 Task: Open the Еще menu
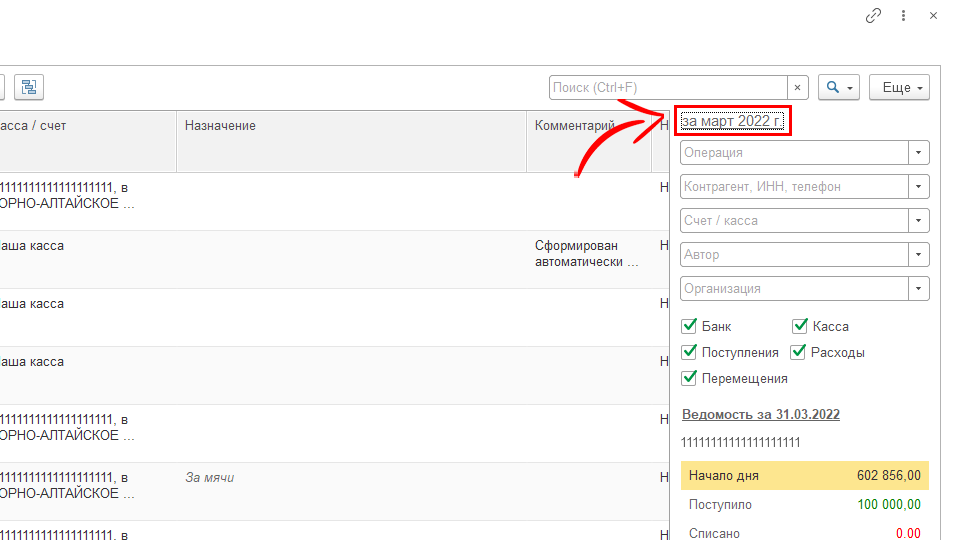point(899,88)
